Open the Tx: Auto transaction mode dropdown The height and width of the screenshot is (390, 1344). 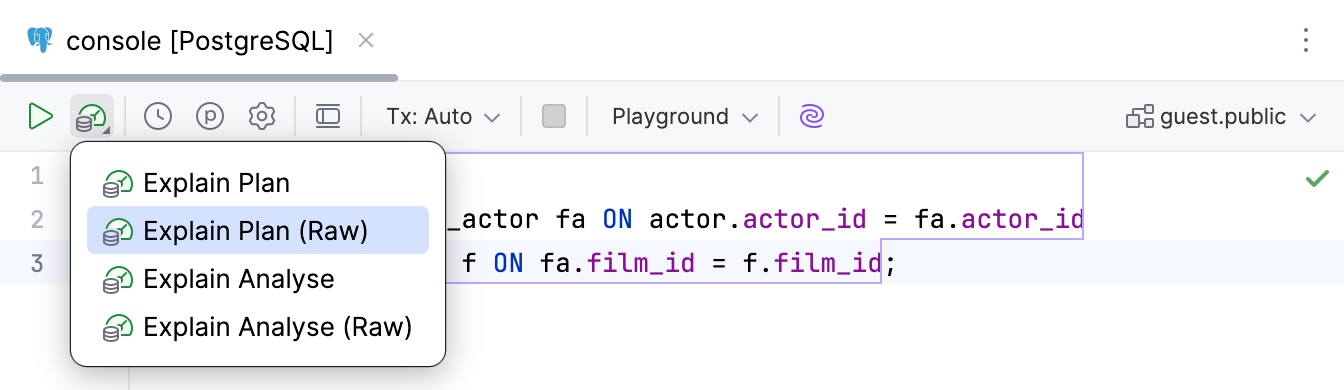click(x=443, y=116)
